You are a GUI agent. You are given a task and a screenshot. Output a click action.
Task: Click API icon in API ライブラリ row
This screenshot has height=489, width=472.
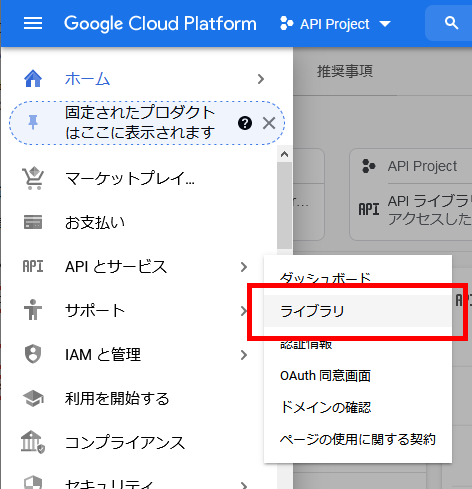pyautogui.click(x=369, y=209)
